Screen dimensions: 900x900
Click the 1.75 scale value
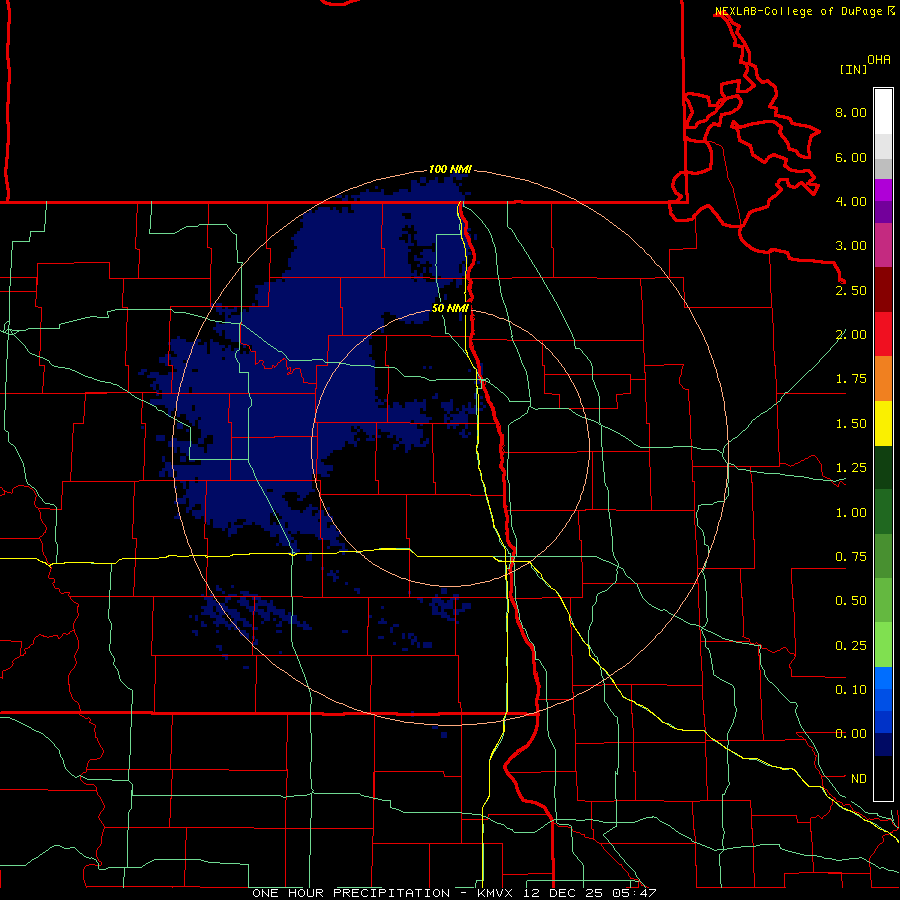pos(851,379)
